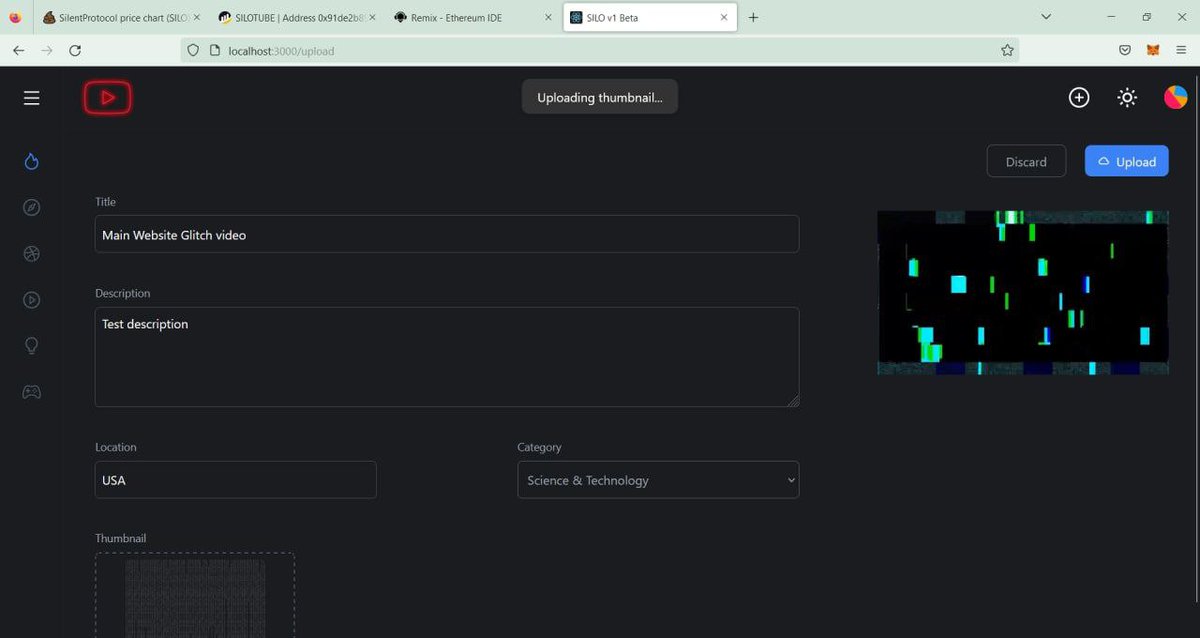This screenshot has width=1200, height=638.
Task: Click the shield tracking protection icon
Action: pos(193,50)
